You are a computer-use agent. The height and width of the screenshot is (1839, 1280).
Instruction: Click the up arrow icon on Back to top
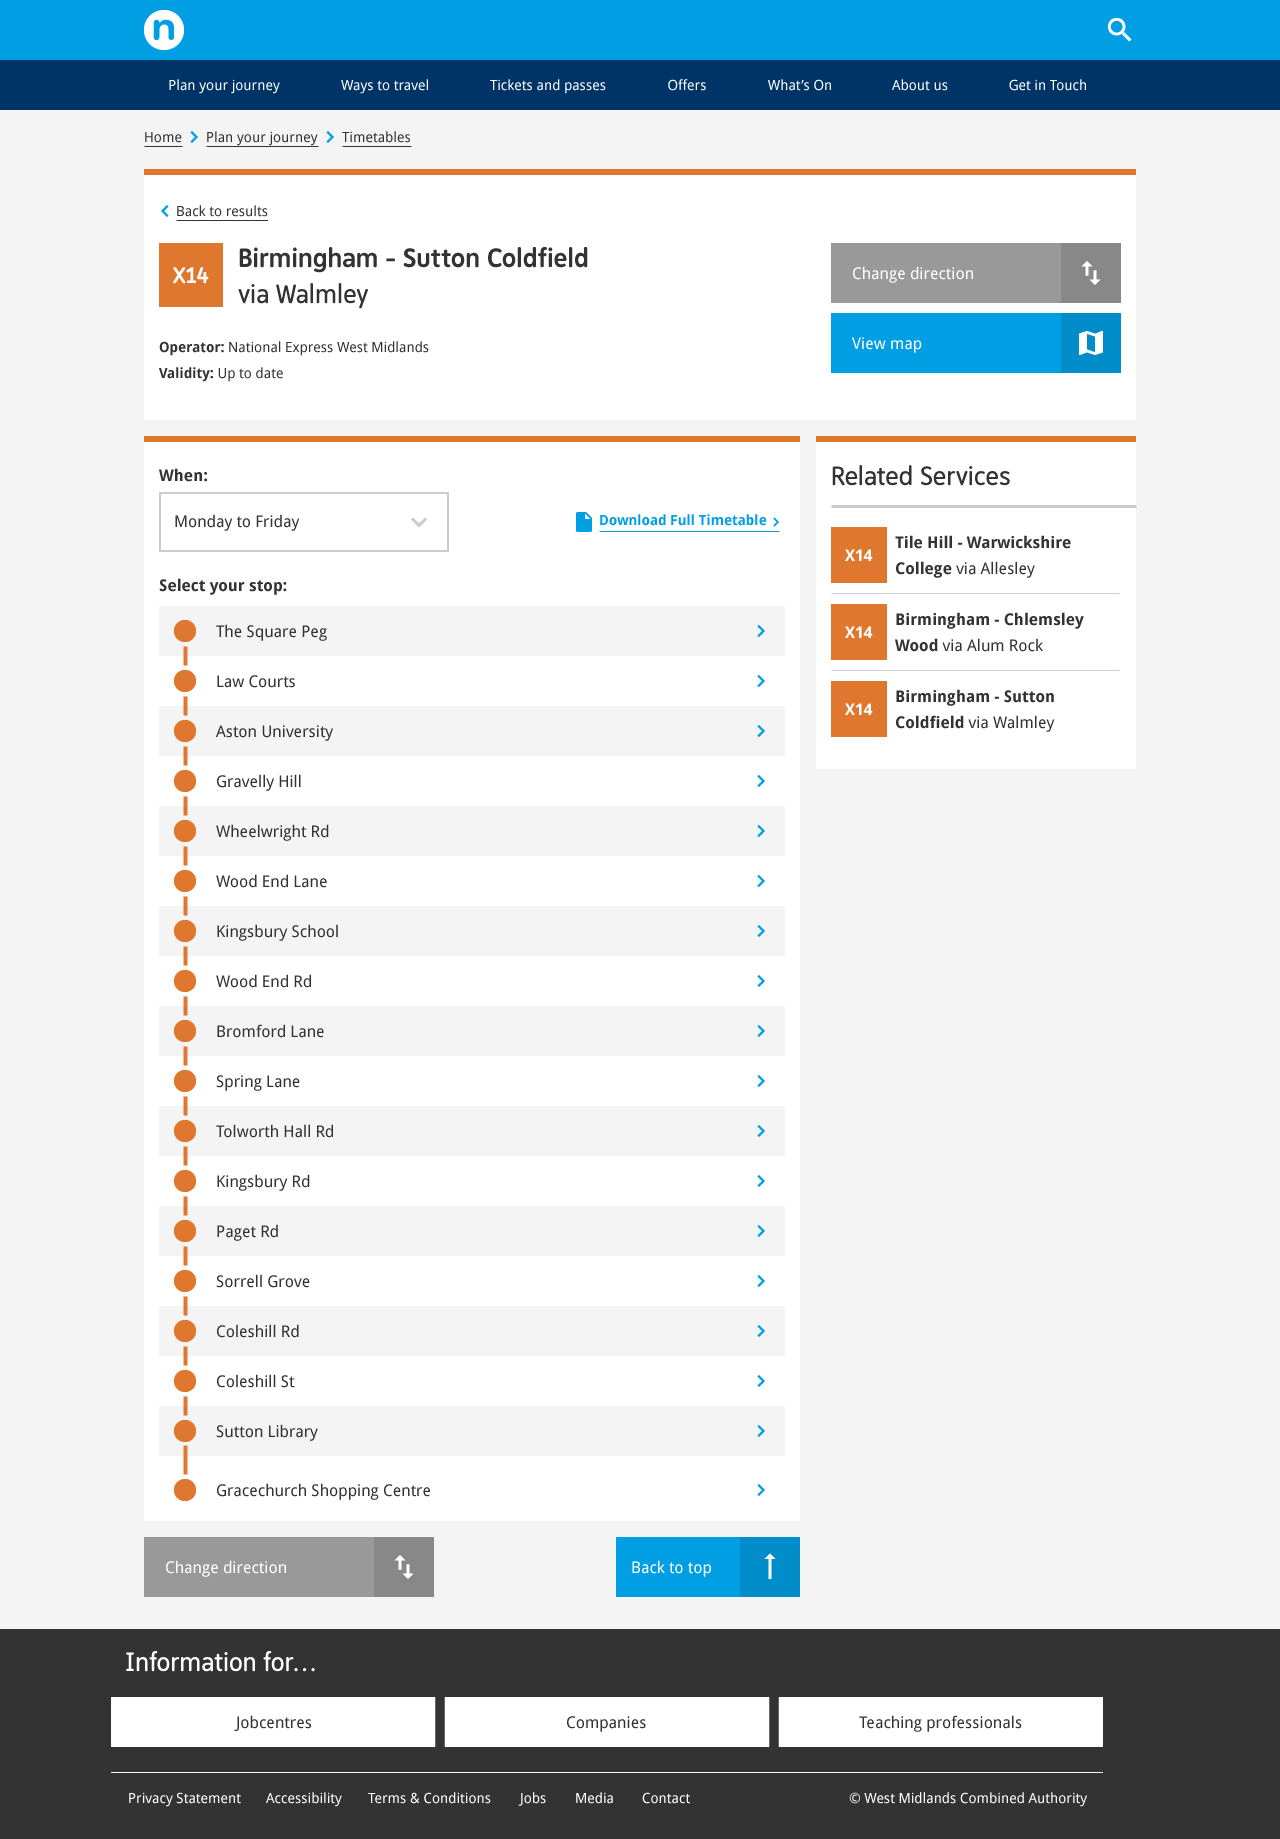pos(770,1567)
